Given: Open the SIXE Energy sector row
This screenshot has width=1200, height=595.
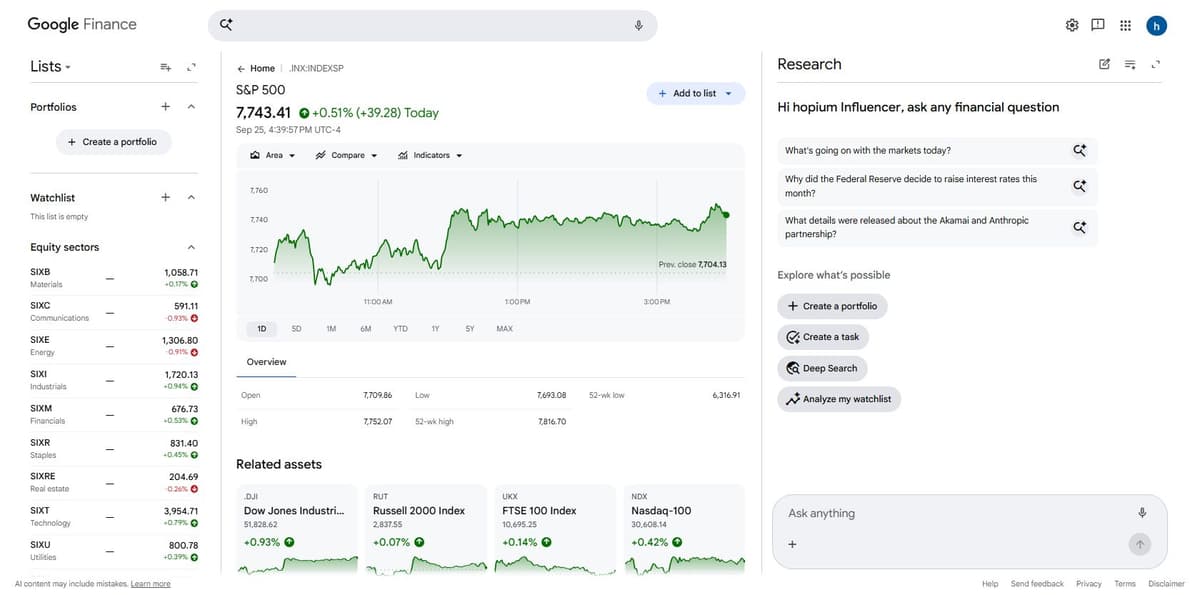Looking at the screenshot, I should pyautogui.click(x=114, y=345).
